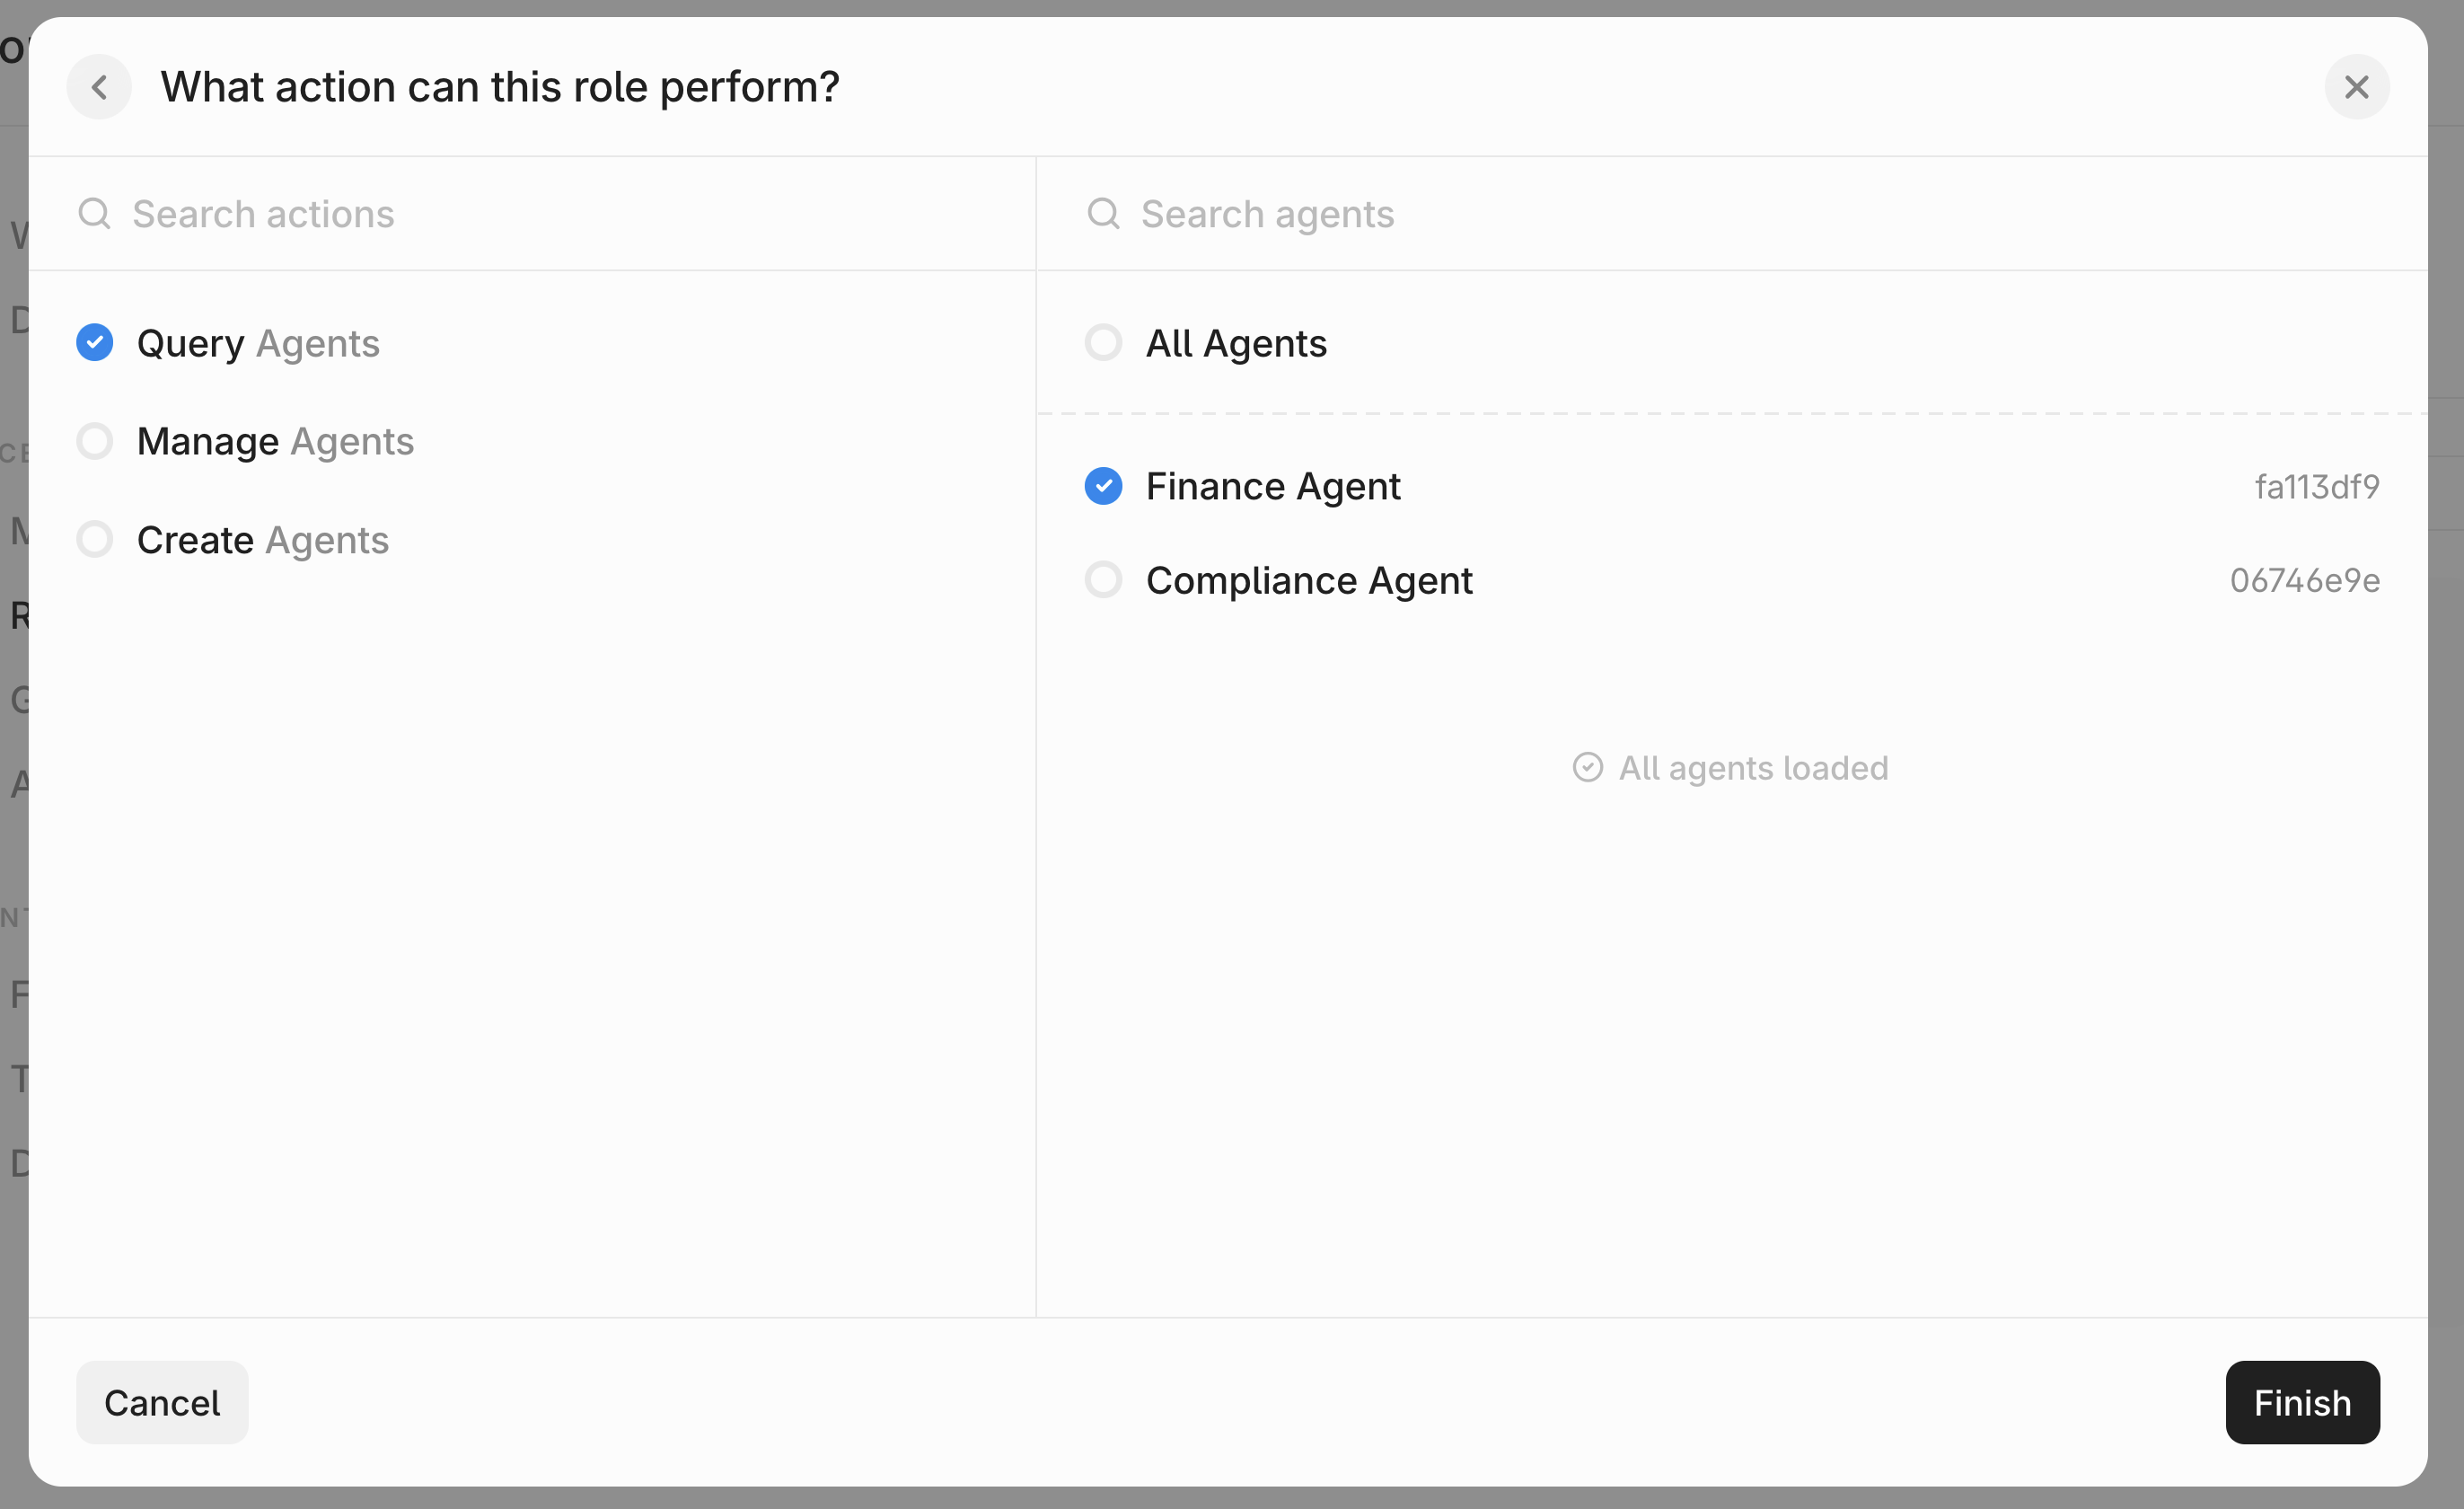
Task: Click the search actions magnifier icon
Action: [x=94, y=213]
